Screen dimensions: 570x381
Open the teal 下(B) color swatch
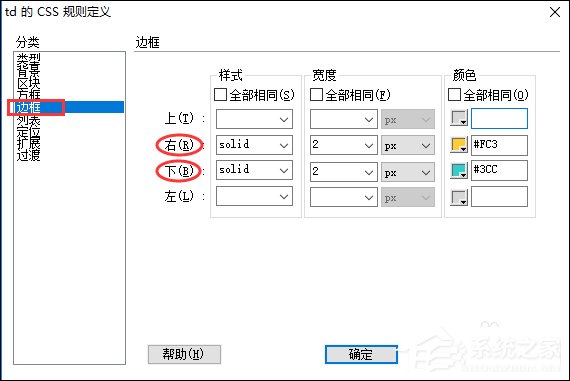point(459,171)
